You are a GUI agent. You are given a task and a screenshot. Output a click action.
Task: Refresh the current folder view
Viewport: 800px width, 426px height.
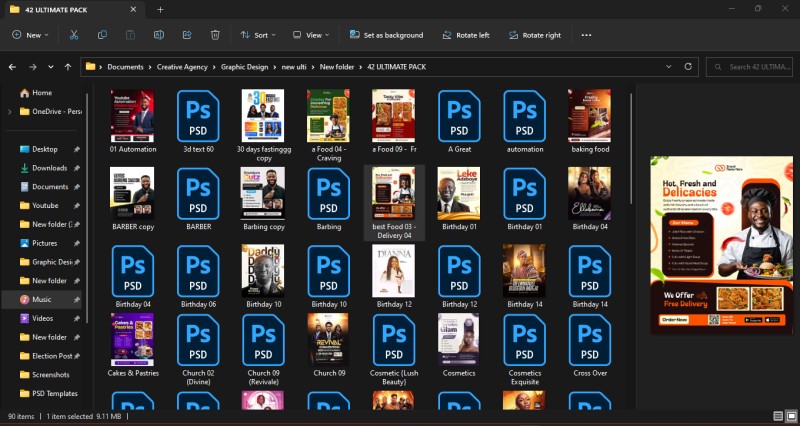pos(688,66)
